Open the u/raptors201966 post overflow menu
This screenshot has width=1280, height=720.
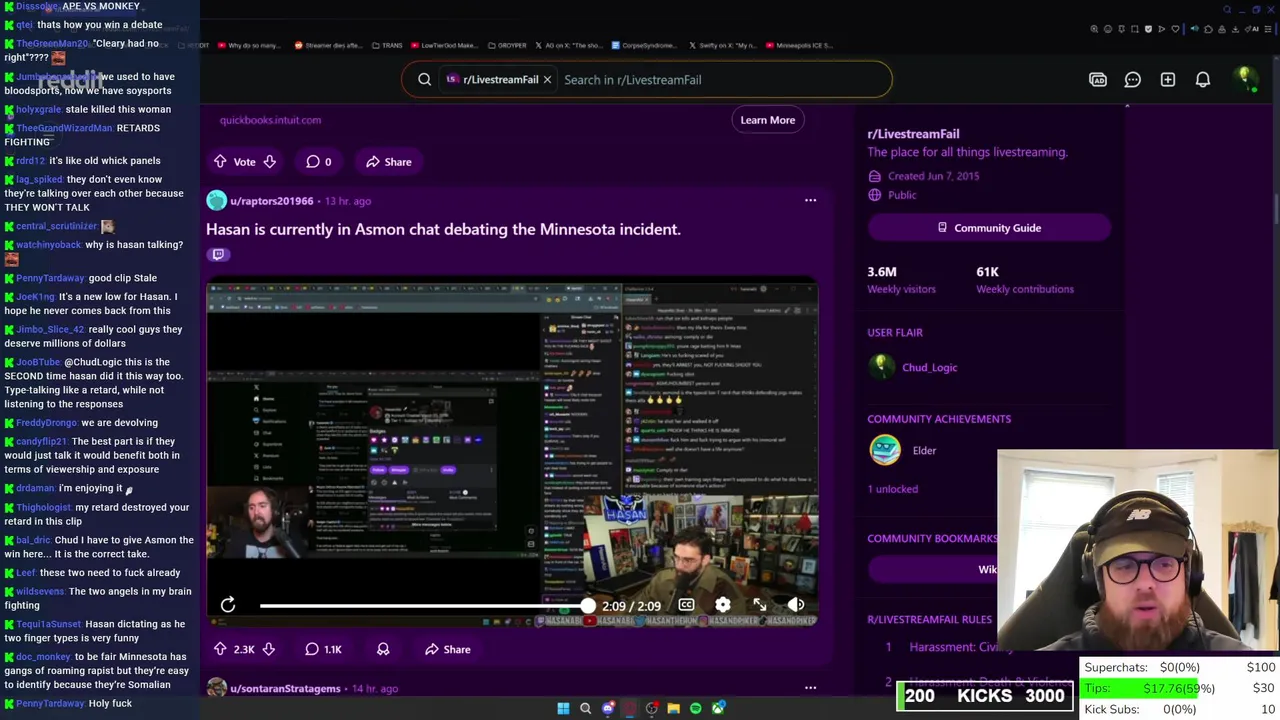[x=810, y=200]
